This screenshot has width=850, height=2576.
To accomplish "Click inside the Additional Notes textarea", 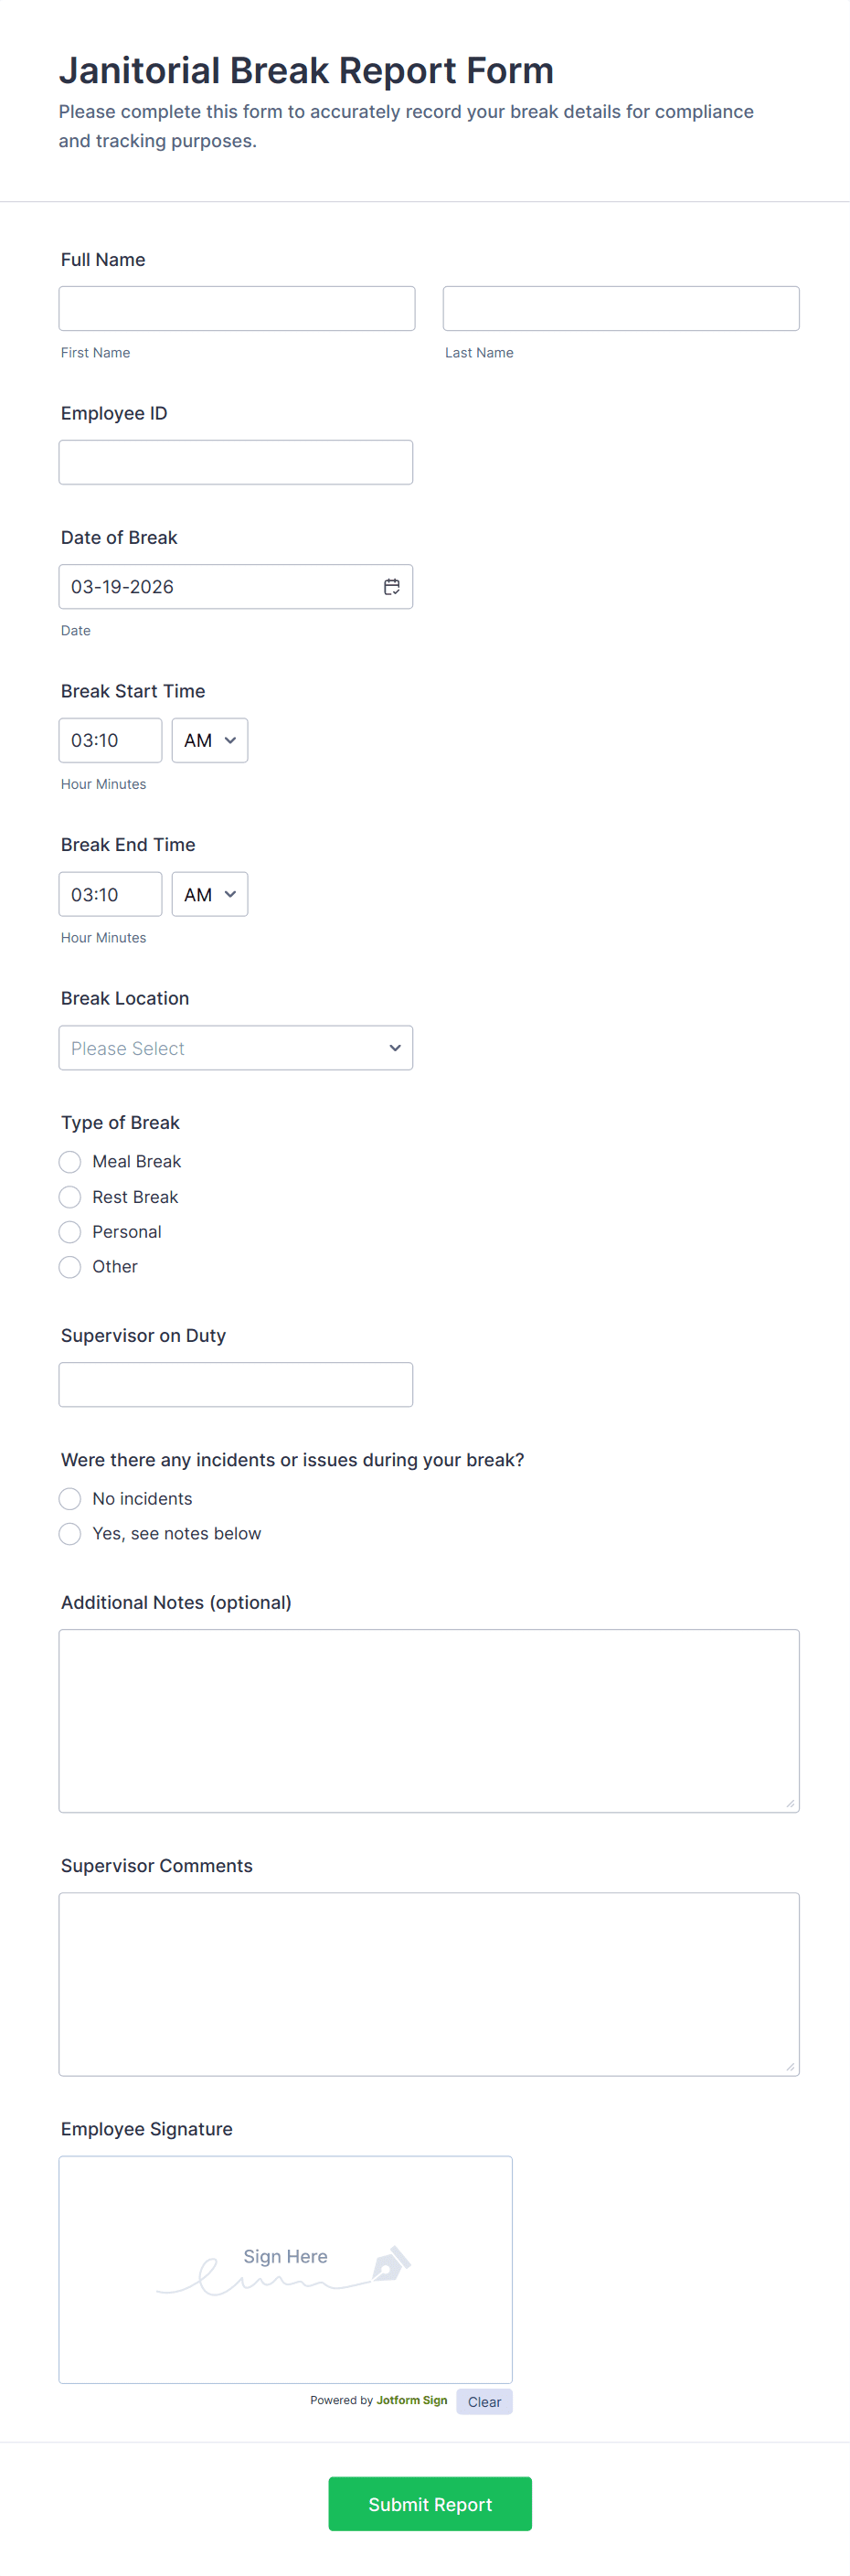I will pos(429,1720).
